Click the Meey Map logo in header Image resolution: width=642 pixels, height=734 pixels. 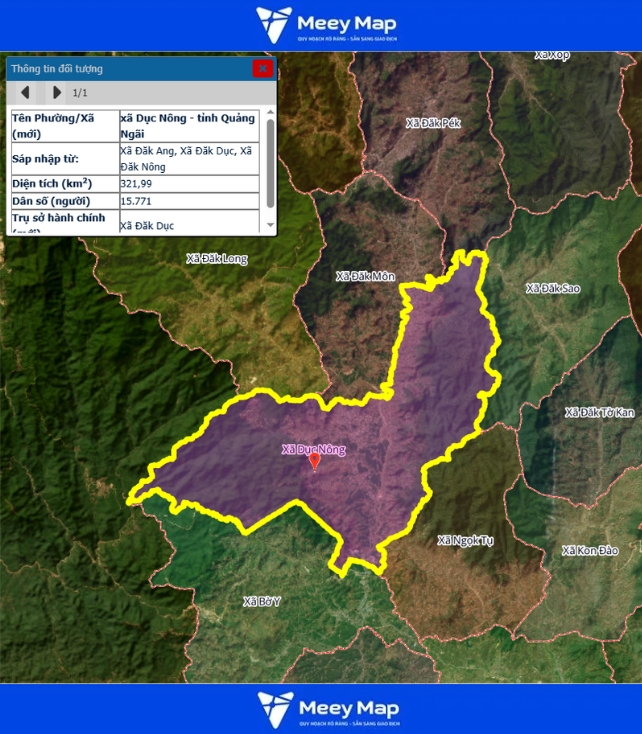coord(326,25)
